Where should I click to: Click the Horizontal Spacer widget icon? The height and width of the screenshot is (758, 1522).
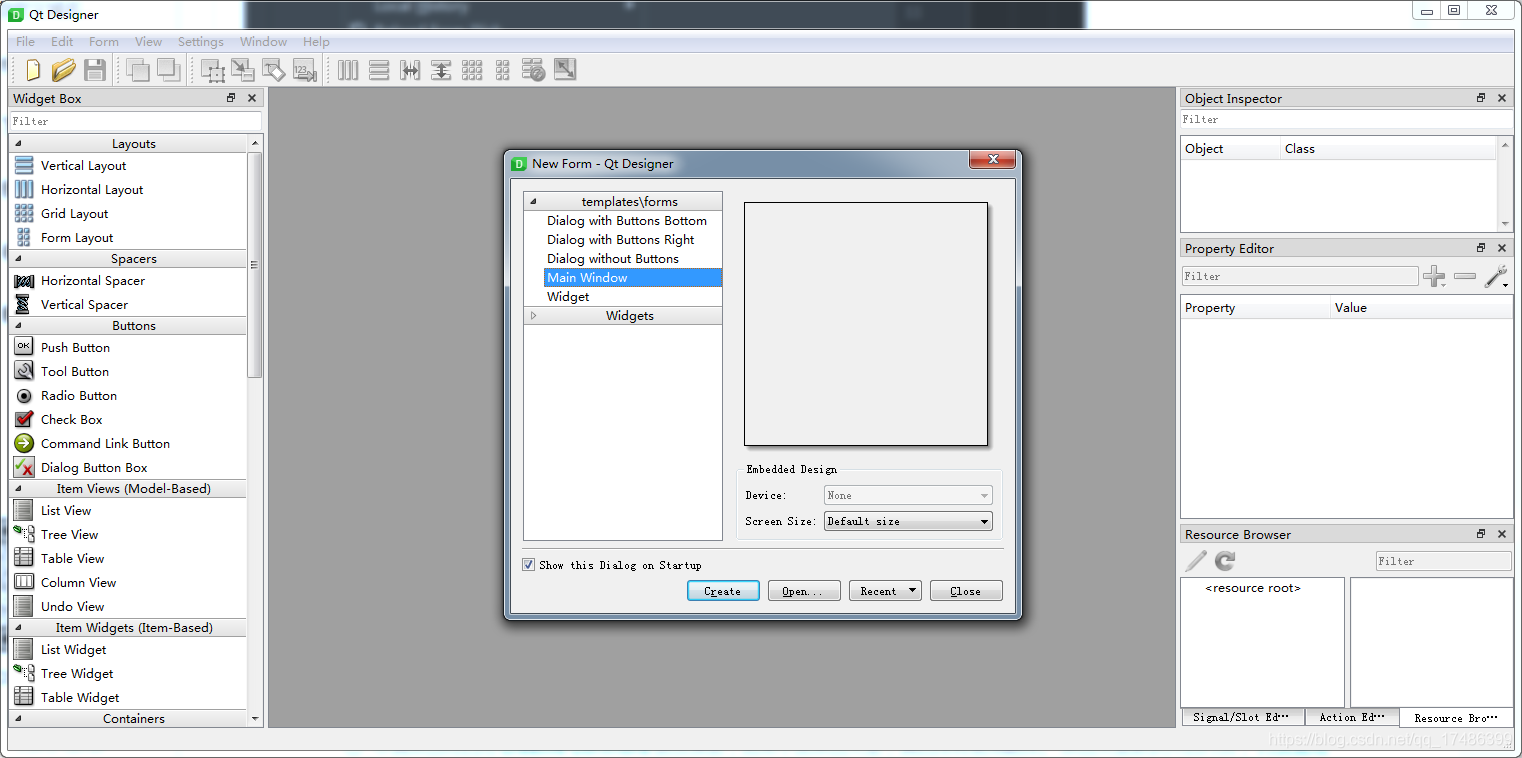point(24,281)
